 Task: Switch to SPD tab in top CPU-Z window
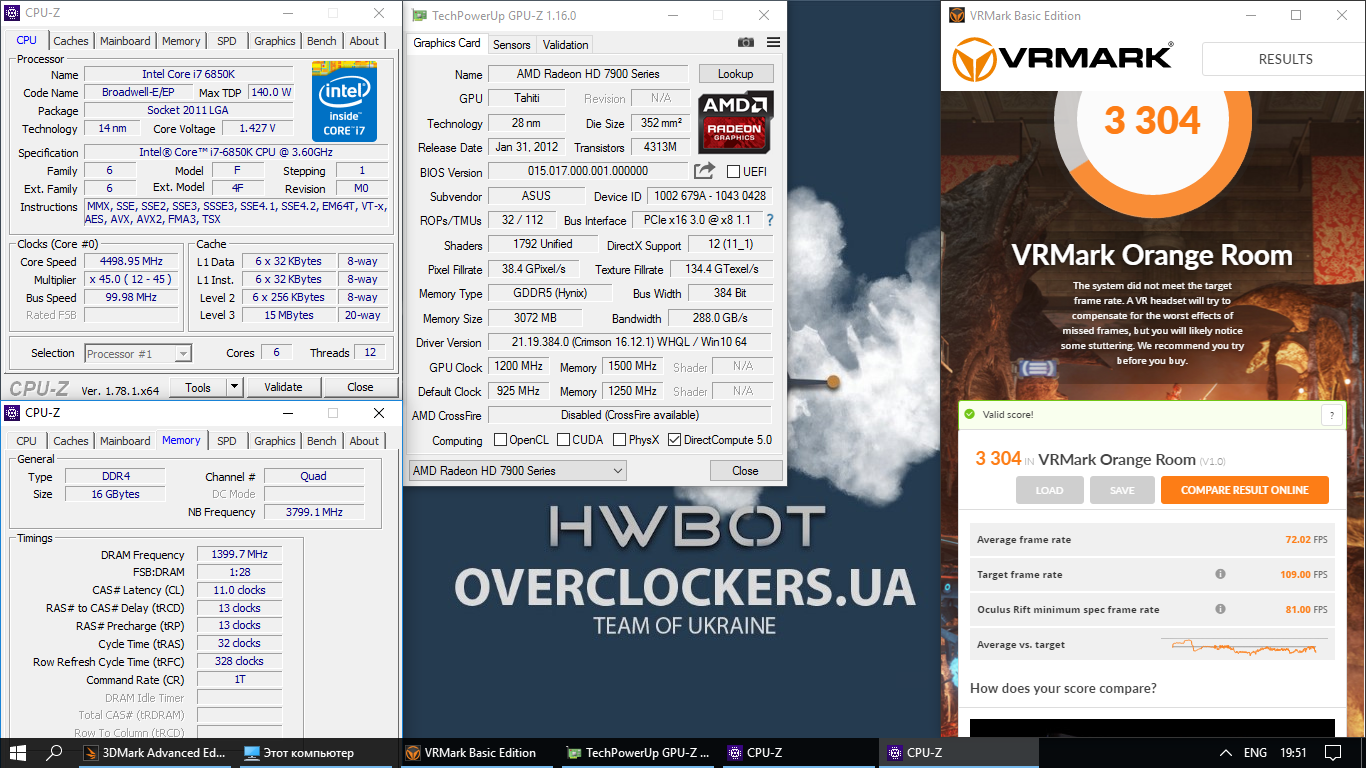(x=227, y=41)
